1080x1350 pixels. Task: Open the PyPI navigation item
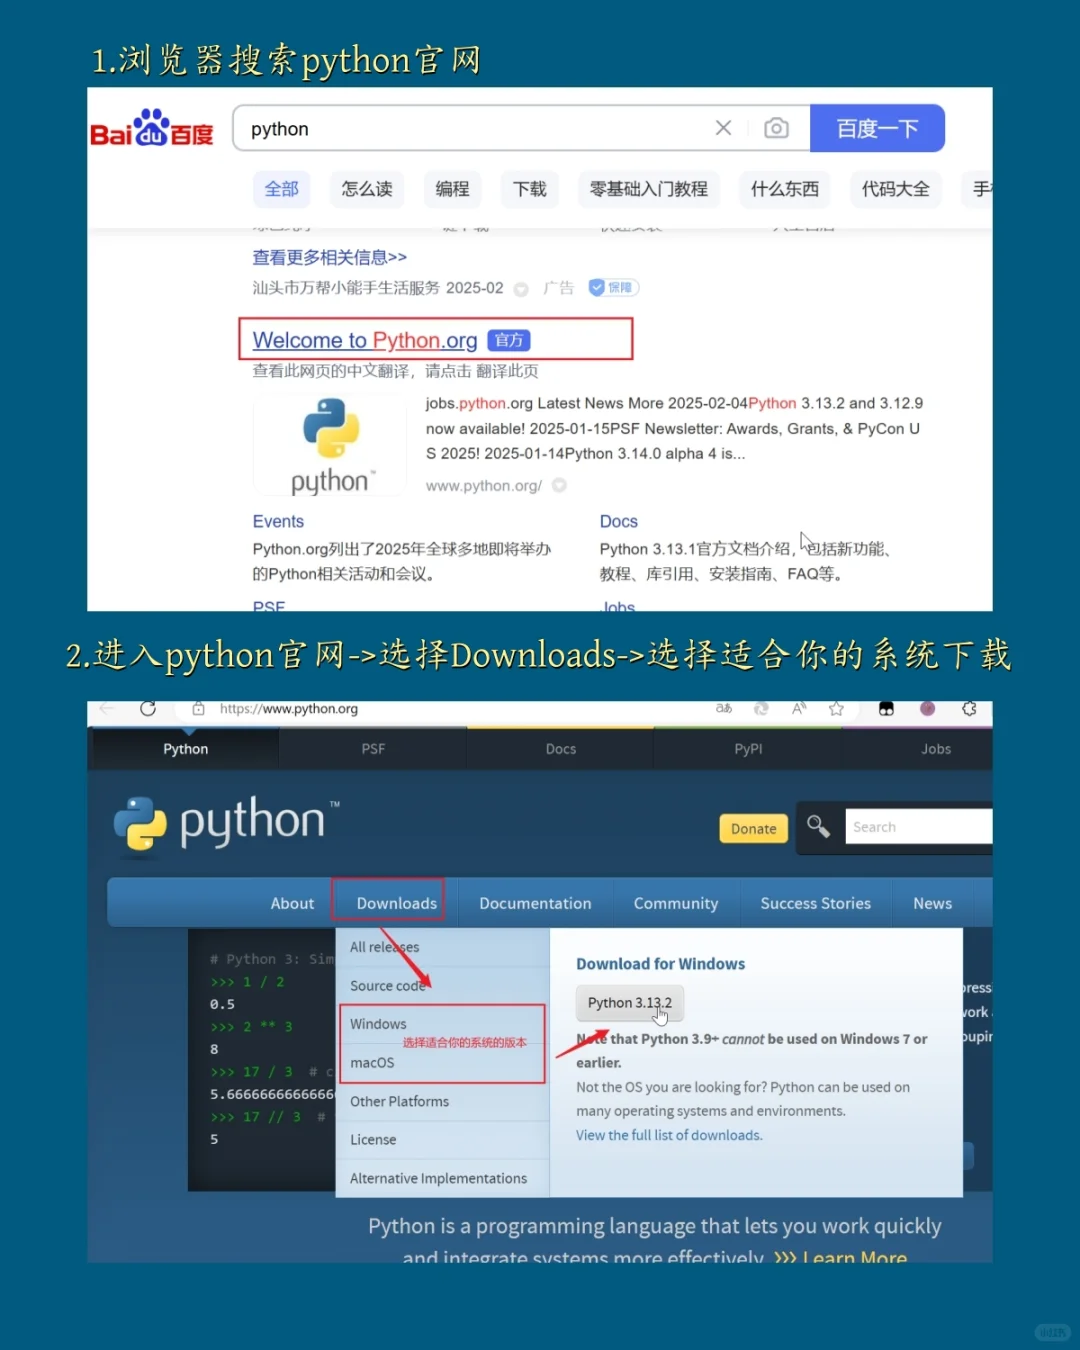point(748,748)
